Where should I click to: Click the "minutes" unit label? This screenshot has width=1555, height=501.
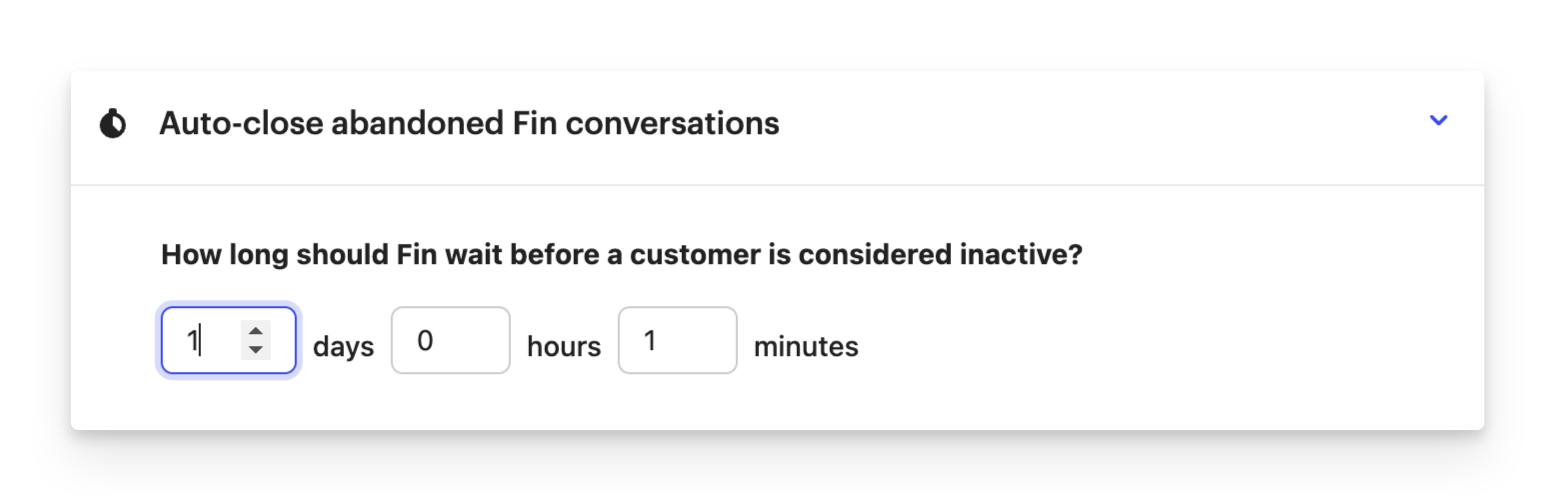click(x=806, y=347)
